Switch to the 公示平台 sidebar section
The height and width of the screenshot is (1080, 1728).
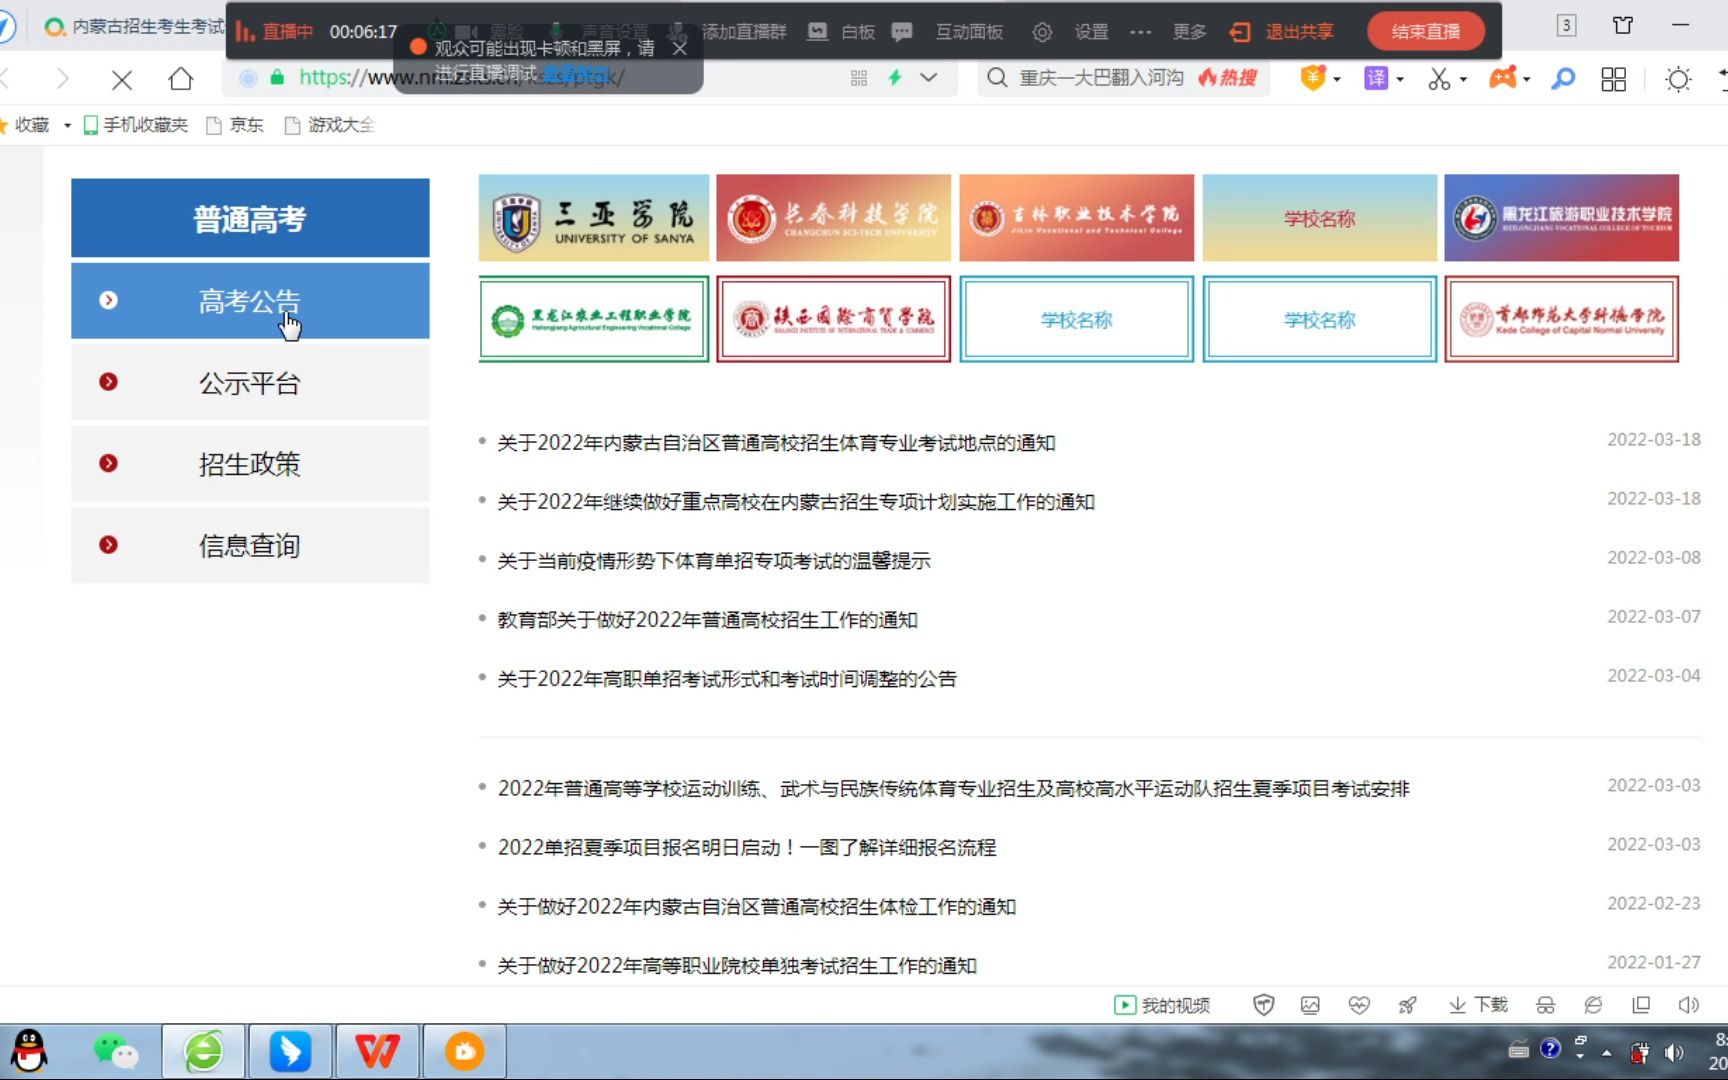(249, 382)
